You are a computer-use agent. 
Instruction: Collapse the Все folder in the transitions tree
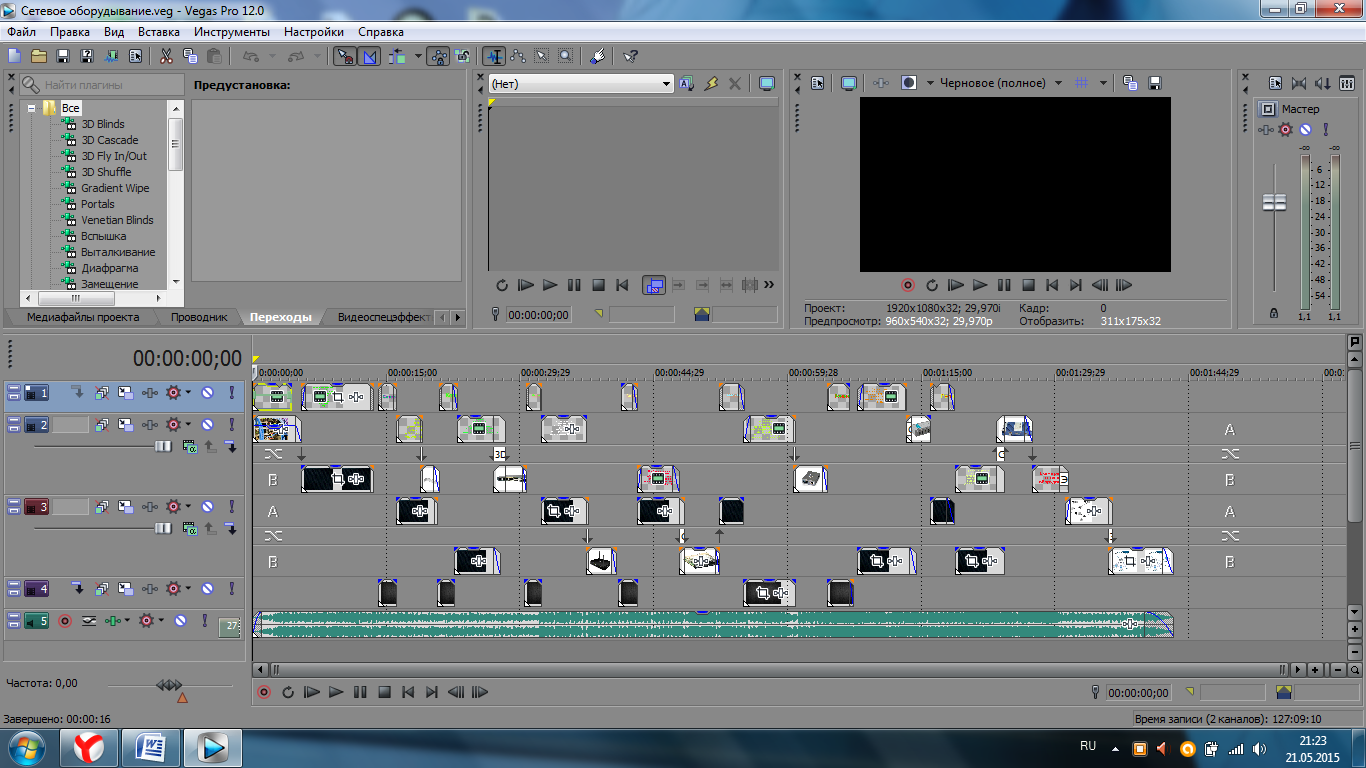click(x=32, y=108)
